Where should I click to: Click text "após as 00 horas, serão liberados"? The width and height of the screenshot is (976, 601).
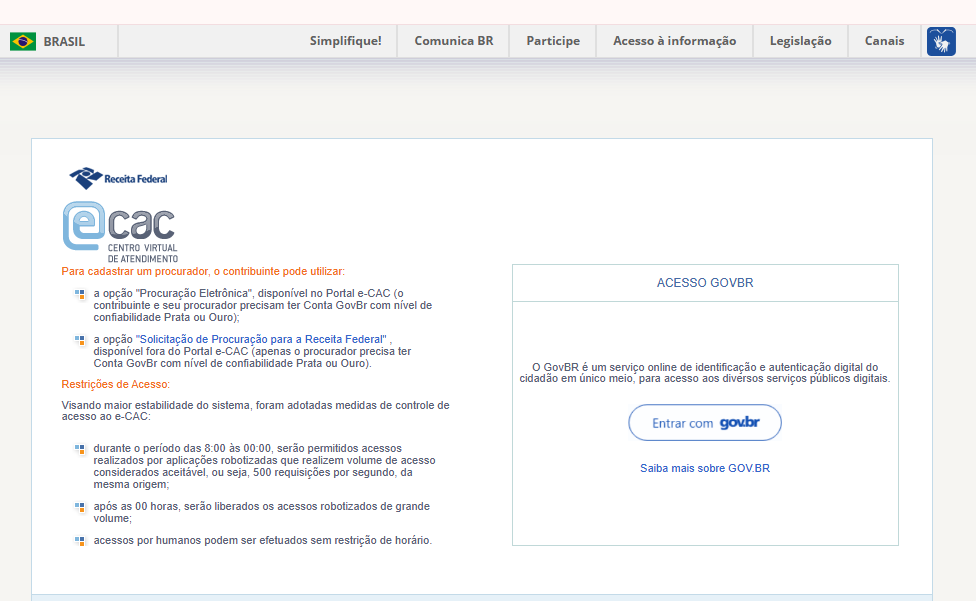[x=261, y=513]
